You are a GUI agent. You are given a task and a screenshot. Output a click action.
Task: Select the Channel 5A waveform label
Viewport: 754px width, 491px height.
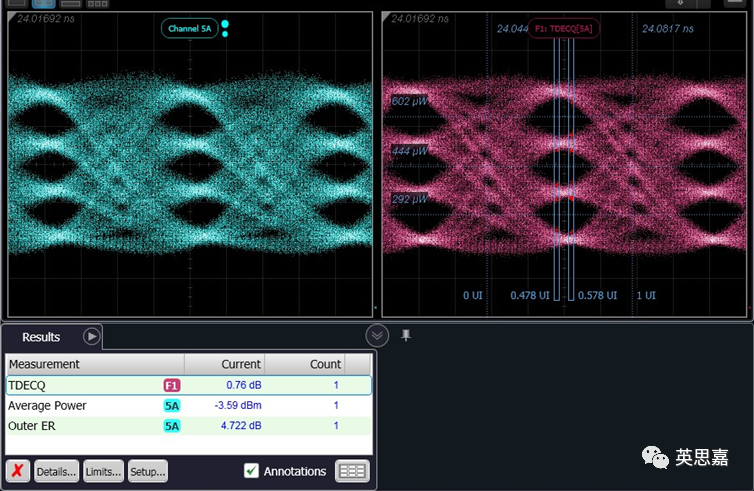pos(189,29)
